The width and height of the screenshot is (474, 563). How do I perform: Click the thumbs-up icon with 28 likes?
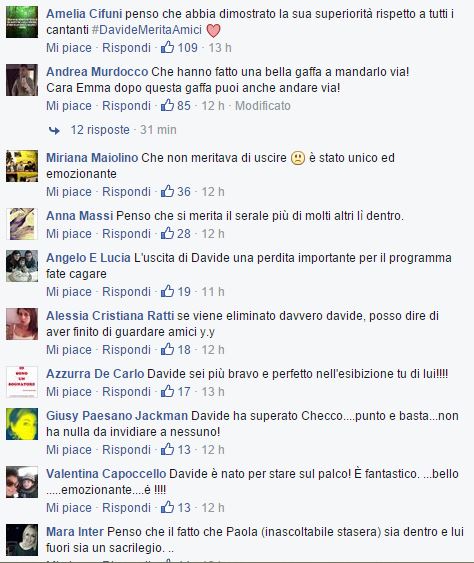[167, 233]
